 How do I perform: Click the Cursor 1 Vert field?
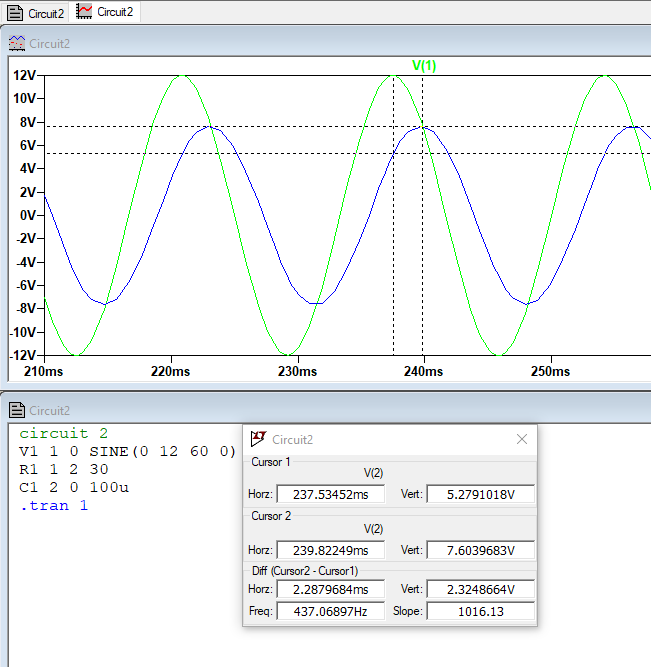[x=480, y=494]
